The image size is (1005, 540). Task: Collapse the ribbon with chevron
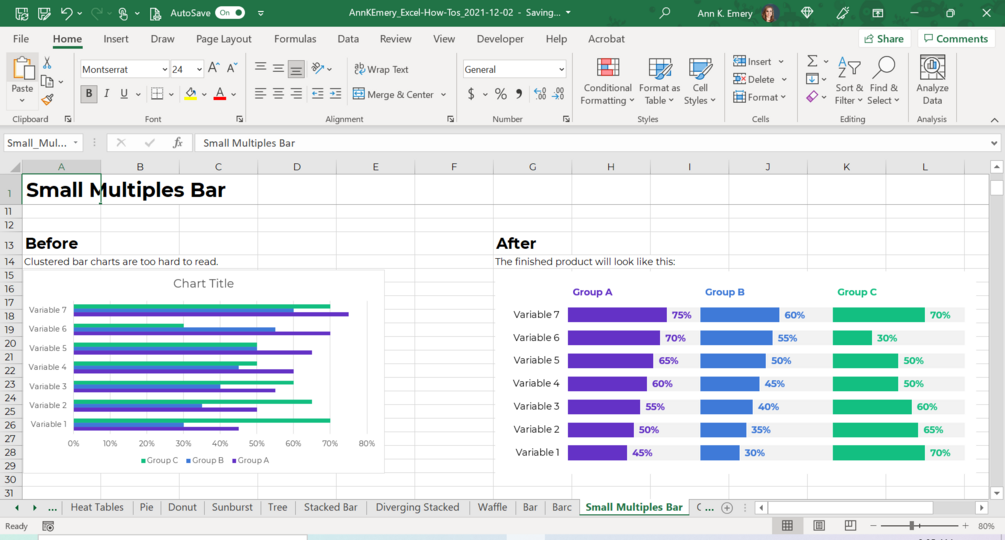pos(994,120)
